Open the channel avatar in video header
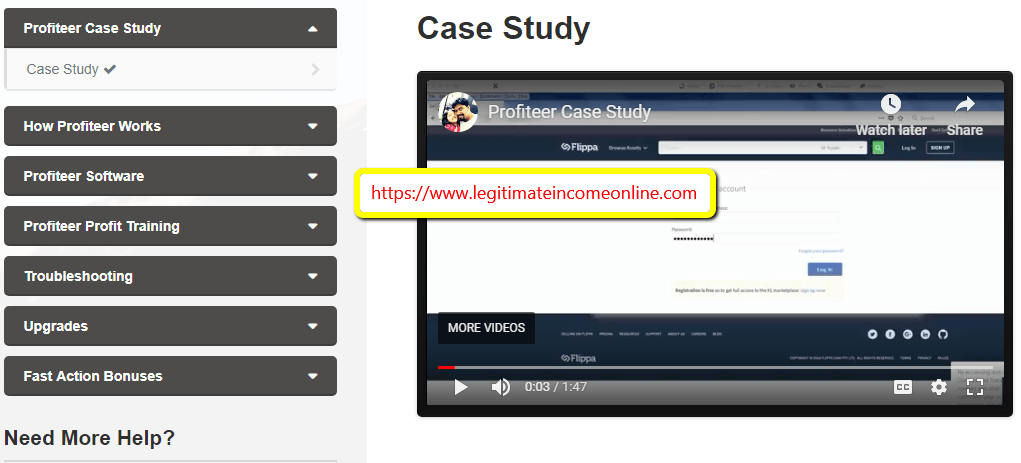This screenshot has width=1021, height=463. [x=458, y=112]
